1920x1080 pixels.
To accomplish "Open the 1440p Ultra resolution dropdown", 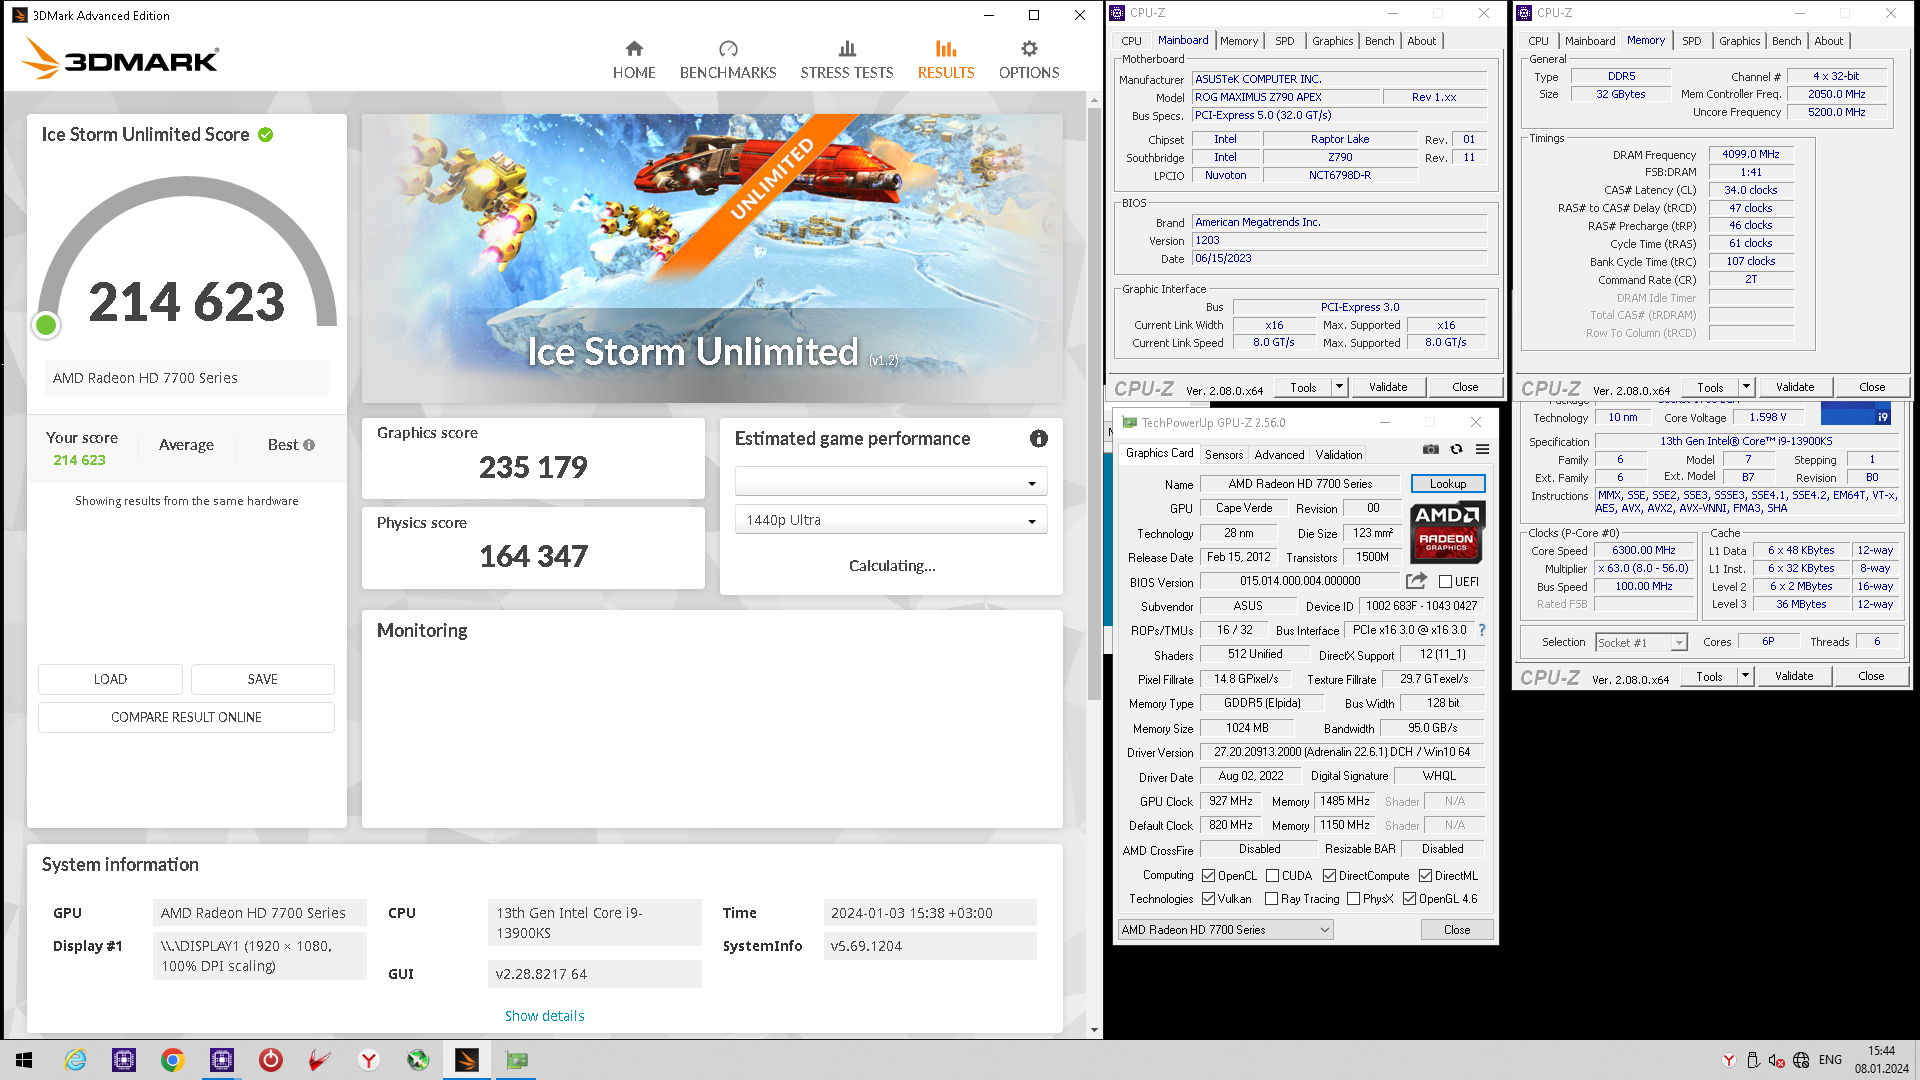I will (x=891, y=520).
